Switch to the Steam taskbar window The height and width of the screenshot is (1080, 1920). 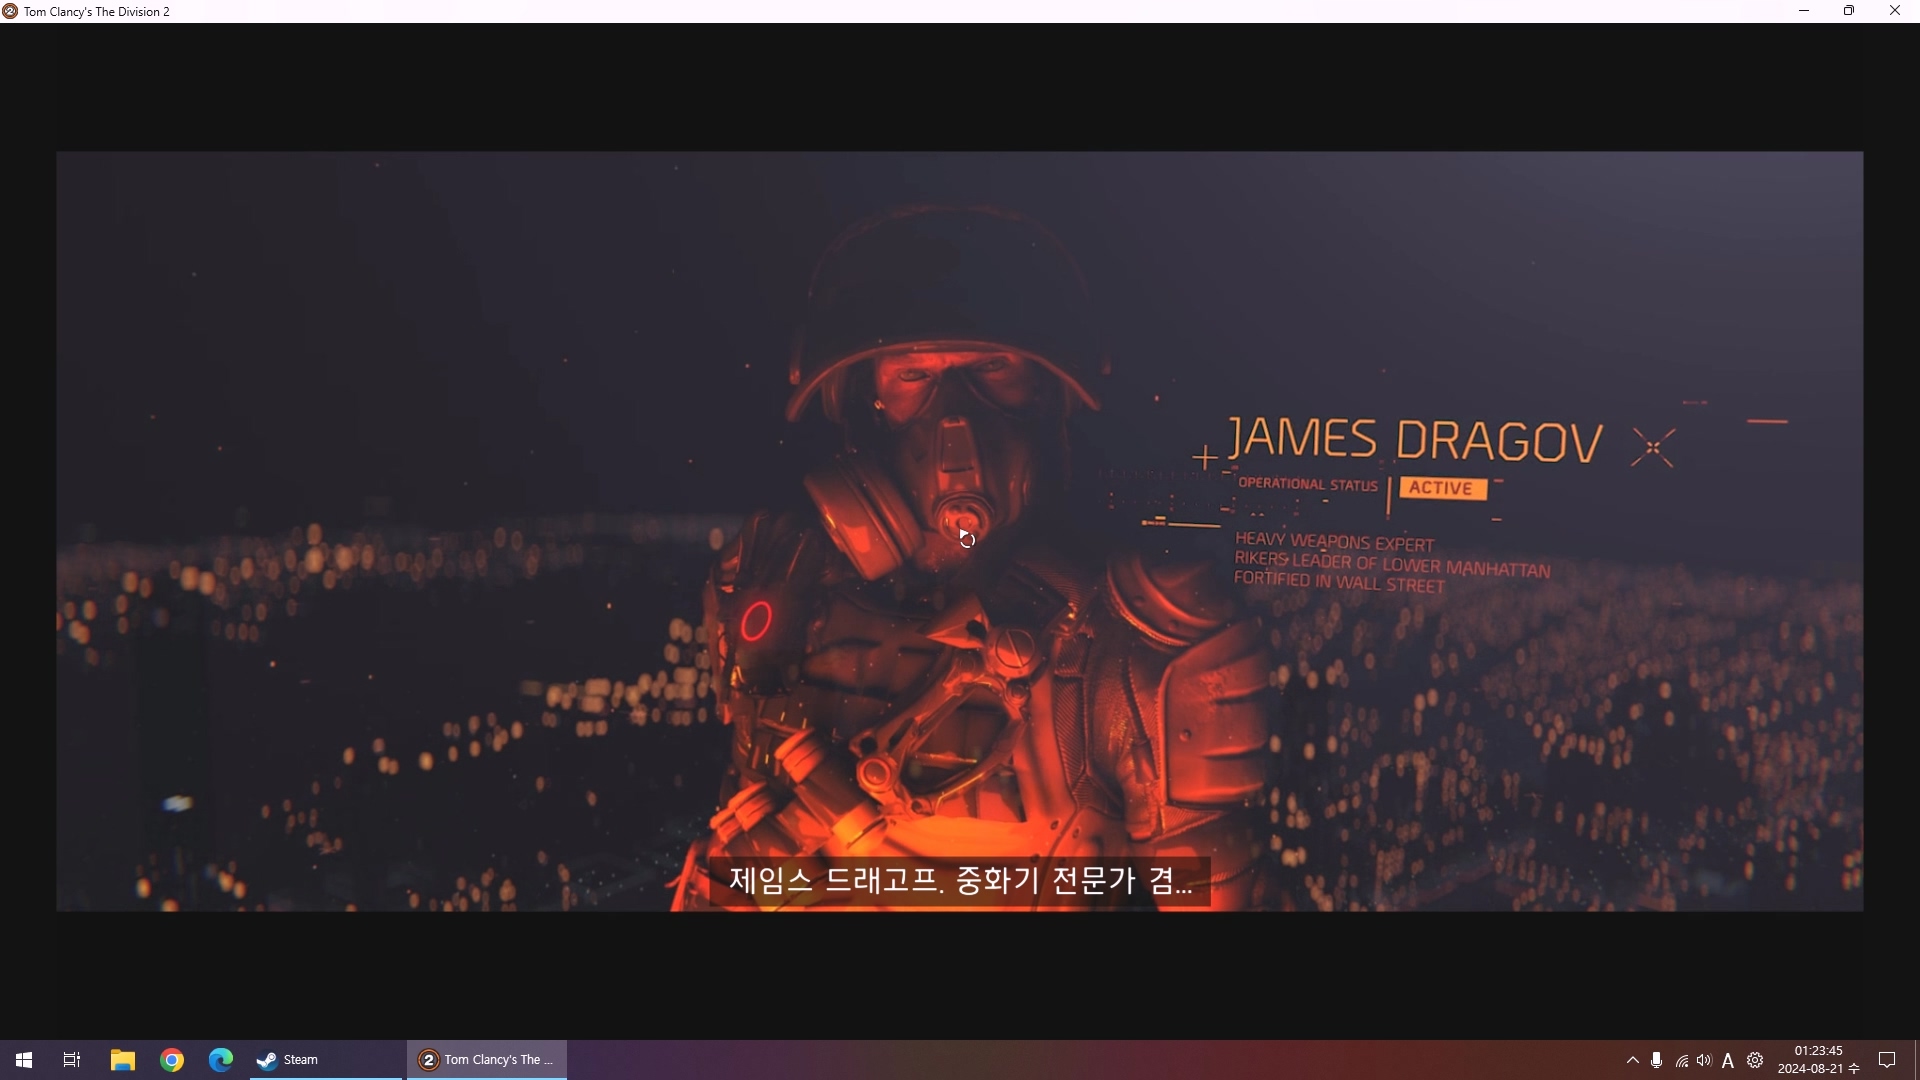point(326,1060)
